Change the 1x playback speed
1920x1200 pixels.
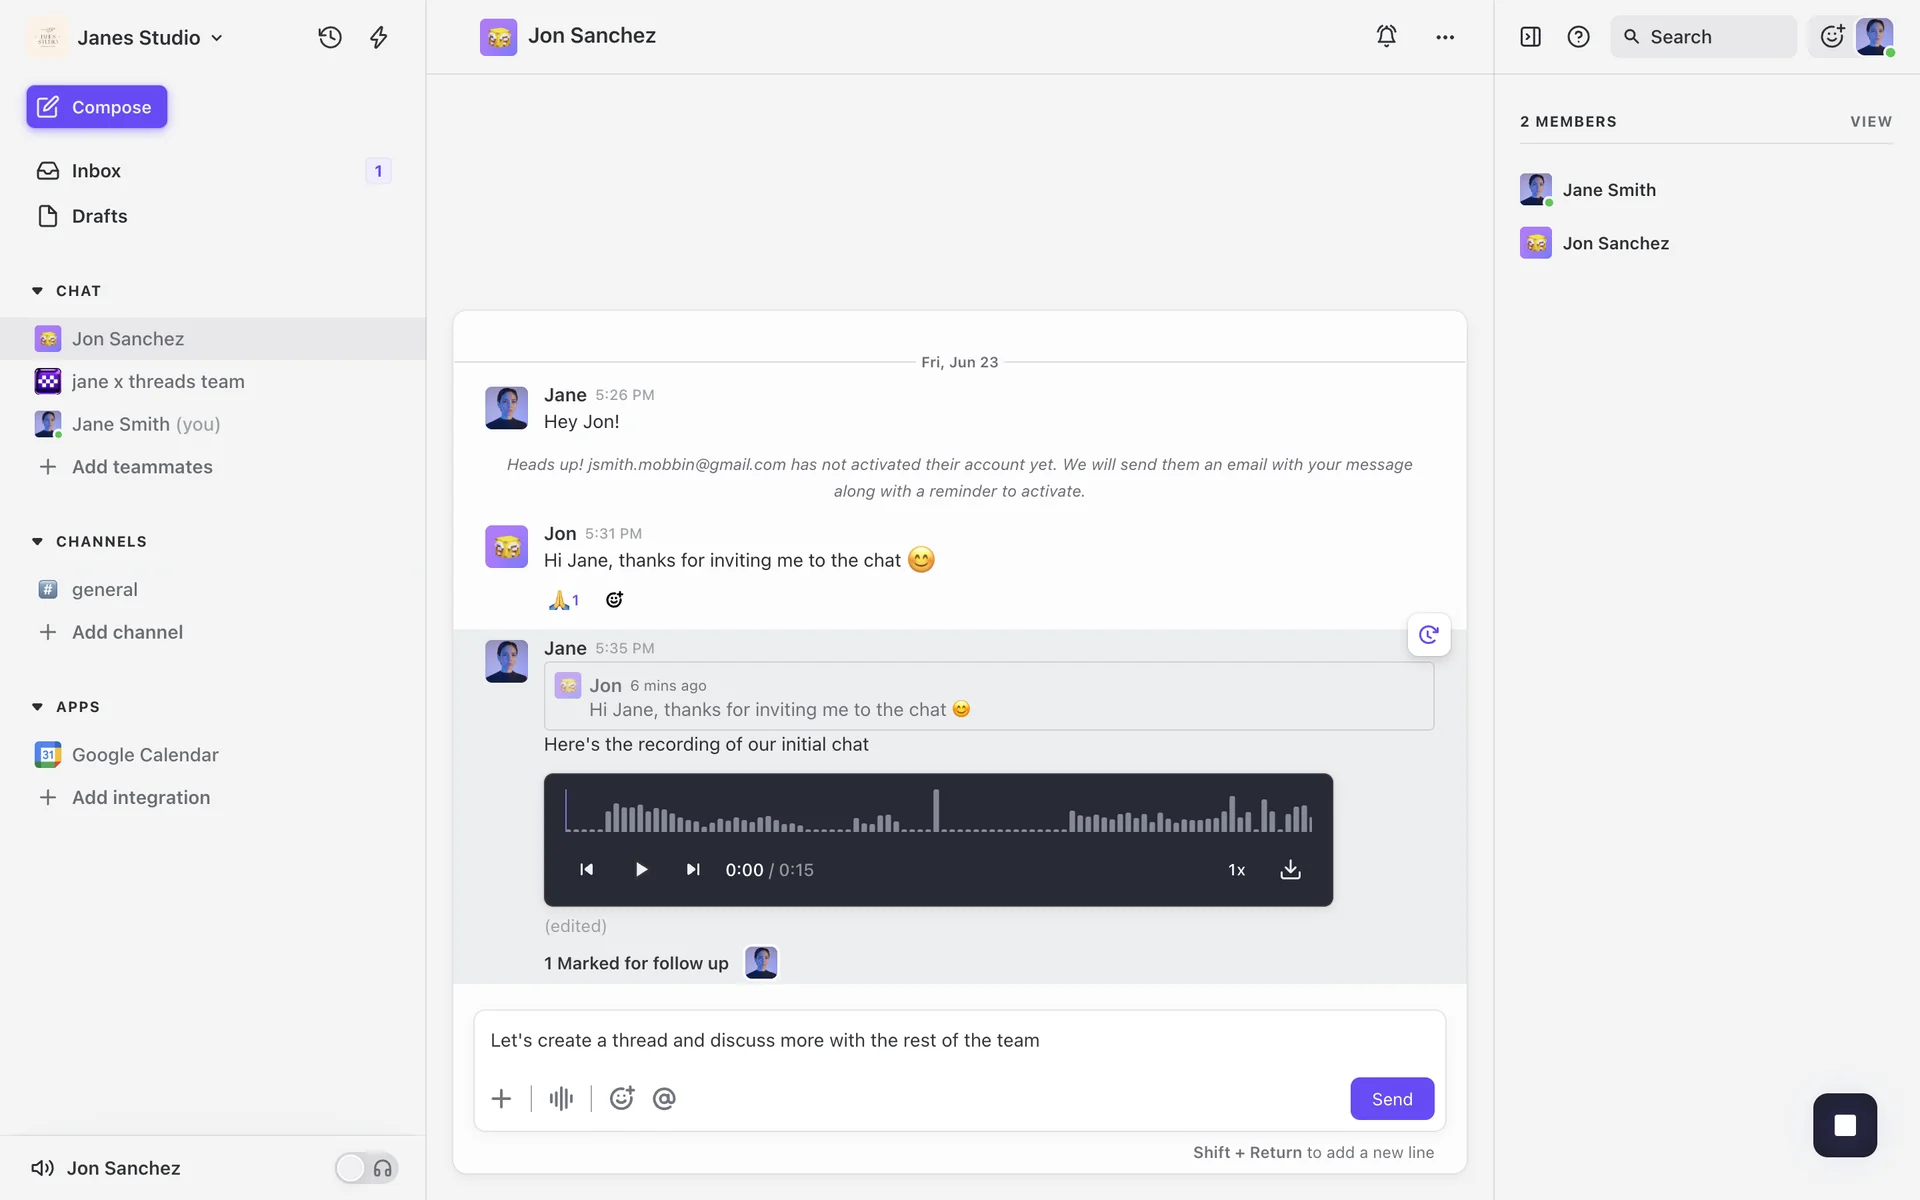(1236, 870)
